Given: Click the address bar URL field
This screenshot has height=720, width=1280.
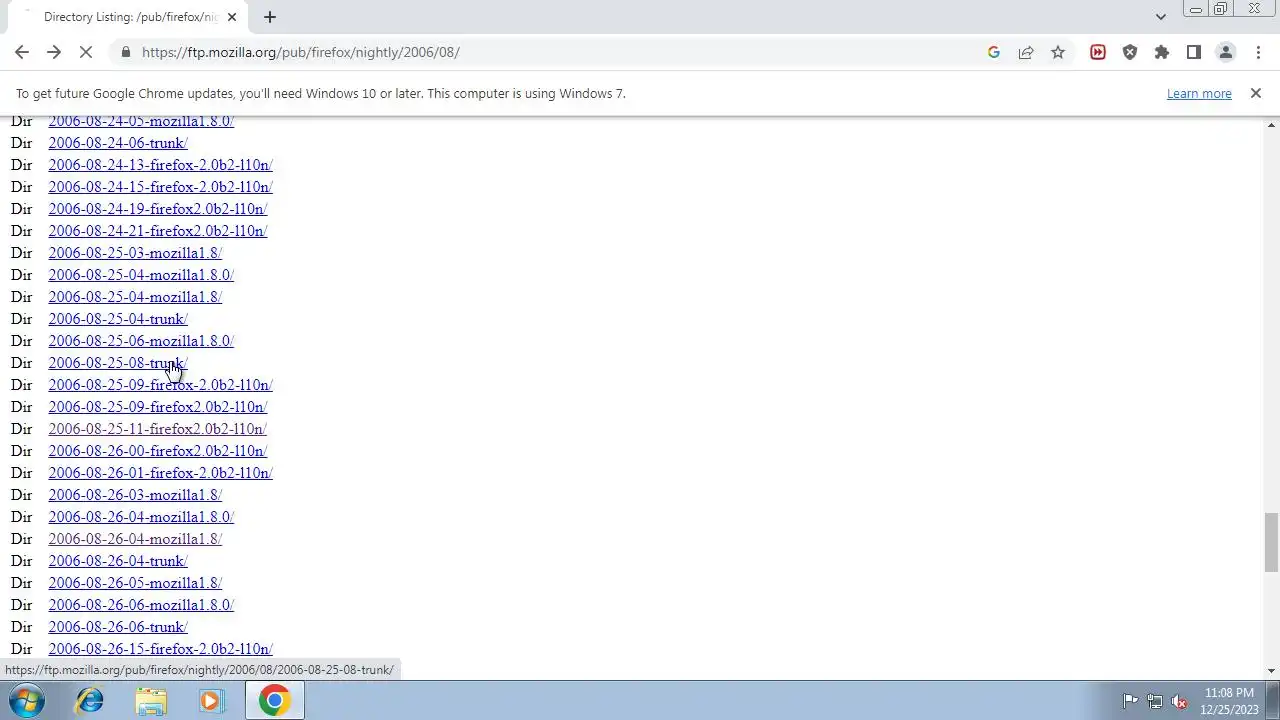Looking at the screenshot, I should (550, 52).
